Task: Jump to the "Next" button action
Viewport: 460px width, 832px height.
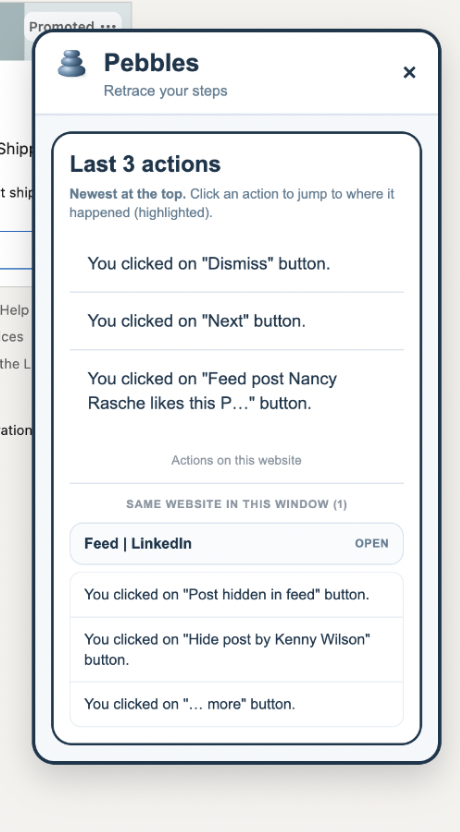Action: (237, 321)
